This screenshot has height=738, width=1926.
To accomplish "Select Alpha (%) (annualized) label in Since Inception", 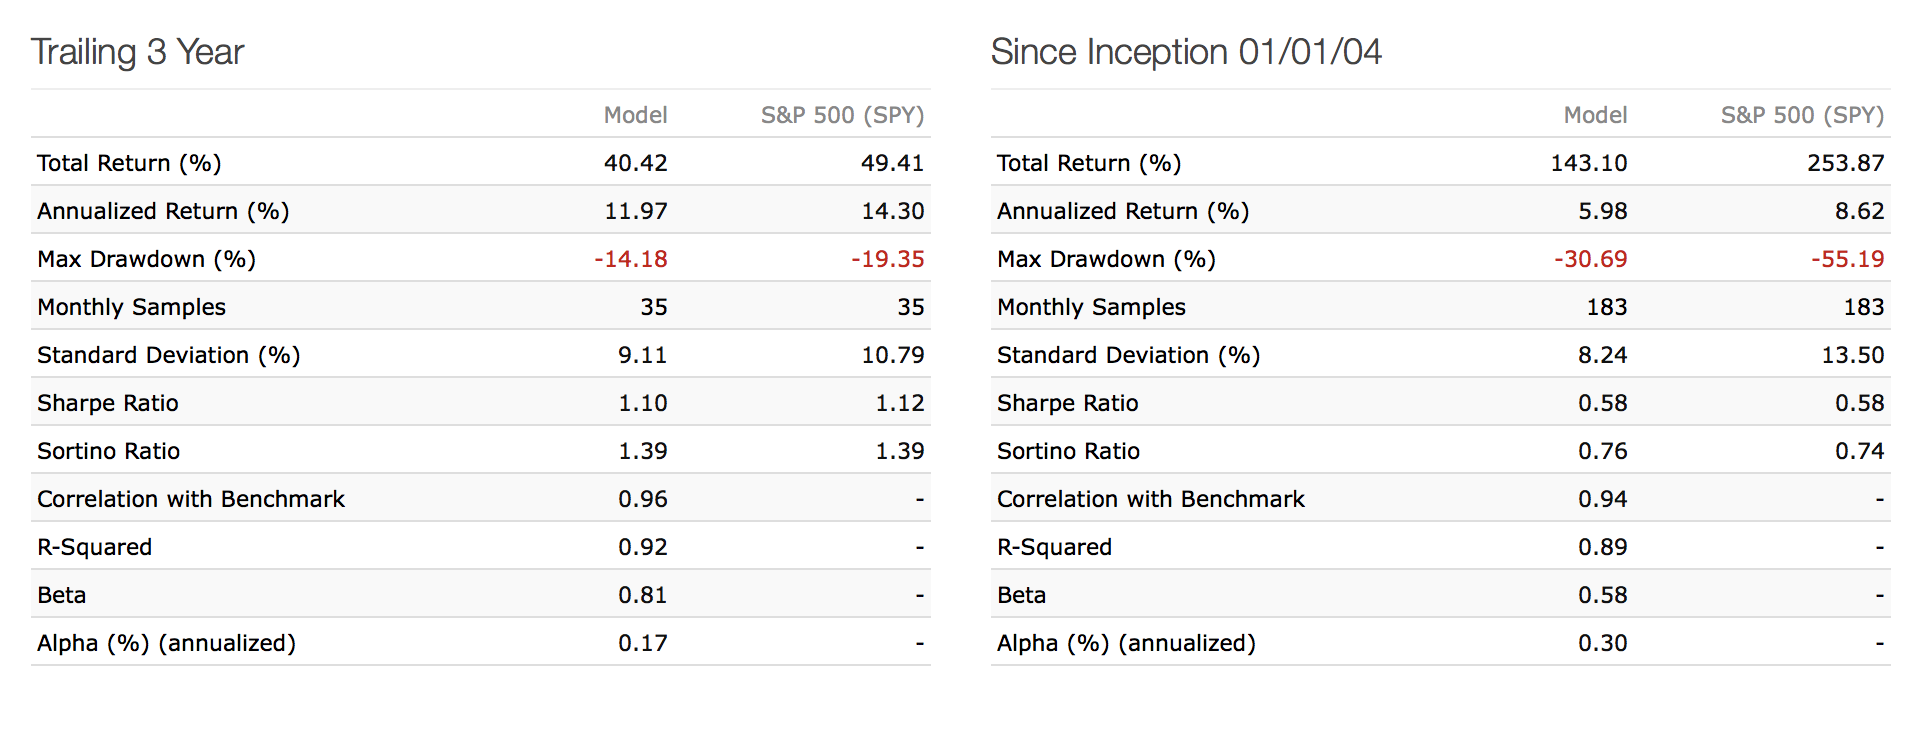I will pyautogui.click(x=1126, y=643).
